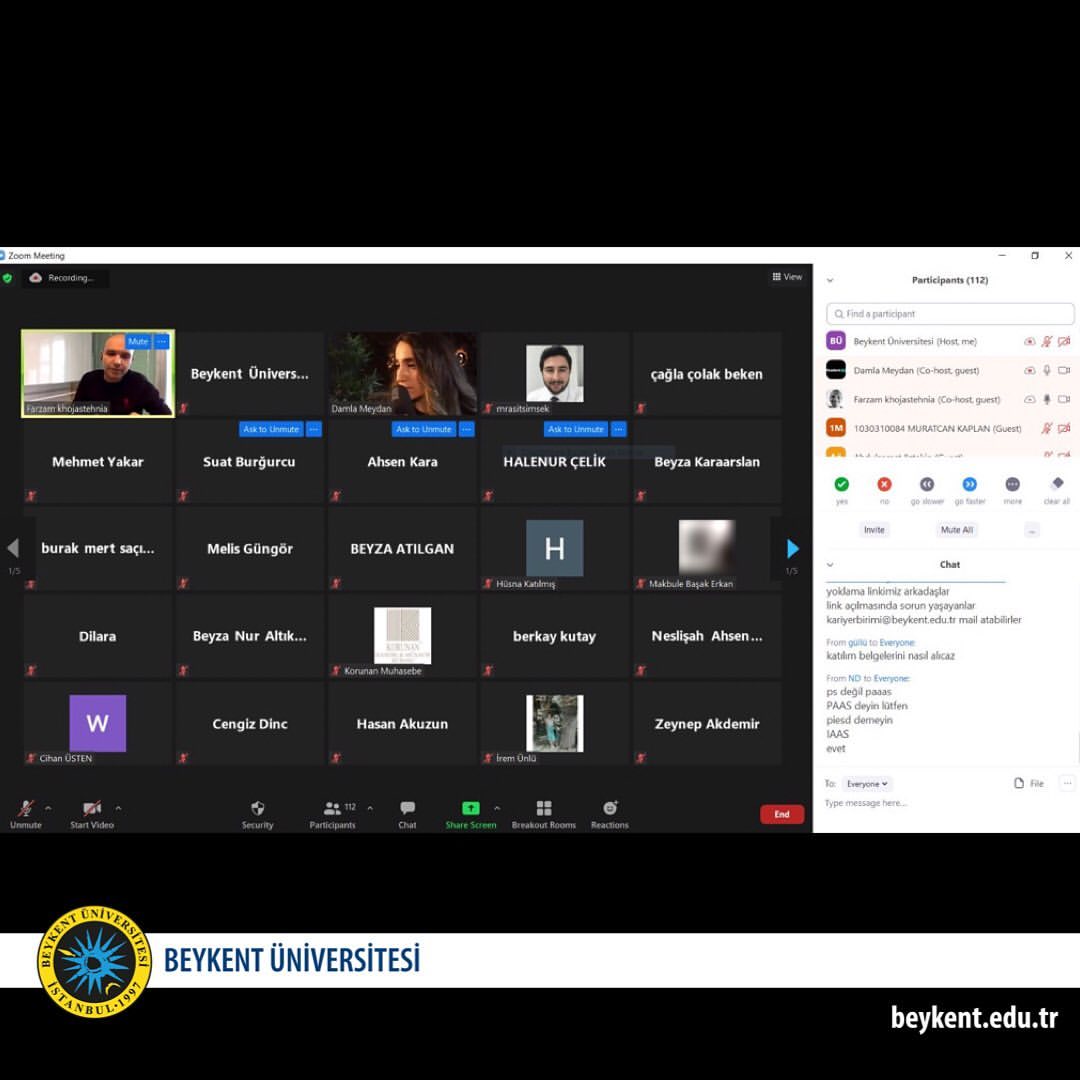
Task: Collapse the Participants panel chevron
Action: click(x=830, y=280)
